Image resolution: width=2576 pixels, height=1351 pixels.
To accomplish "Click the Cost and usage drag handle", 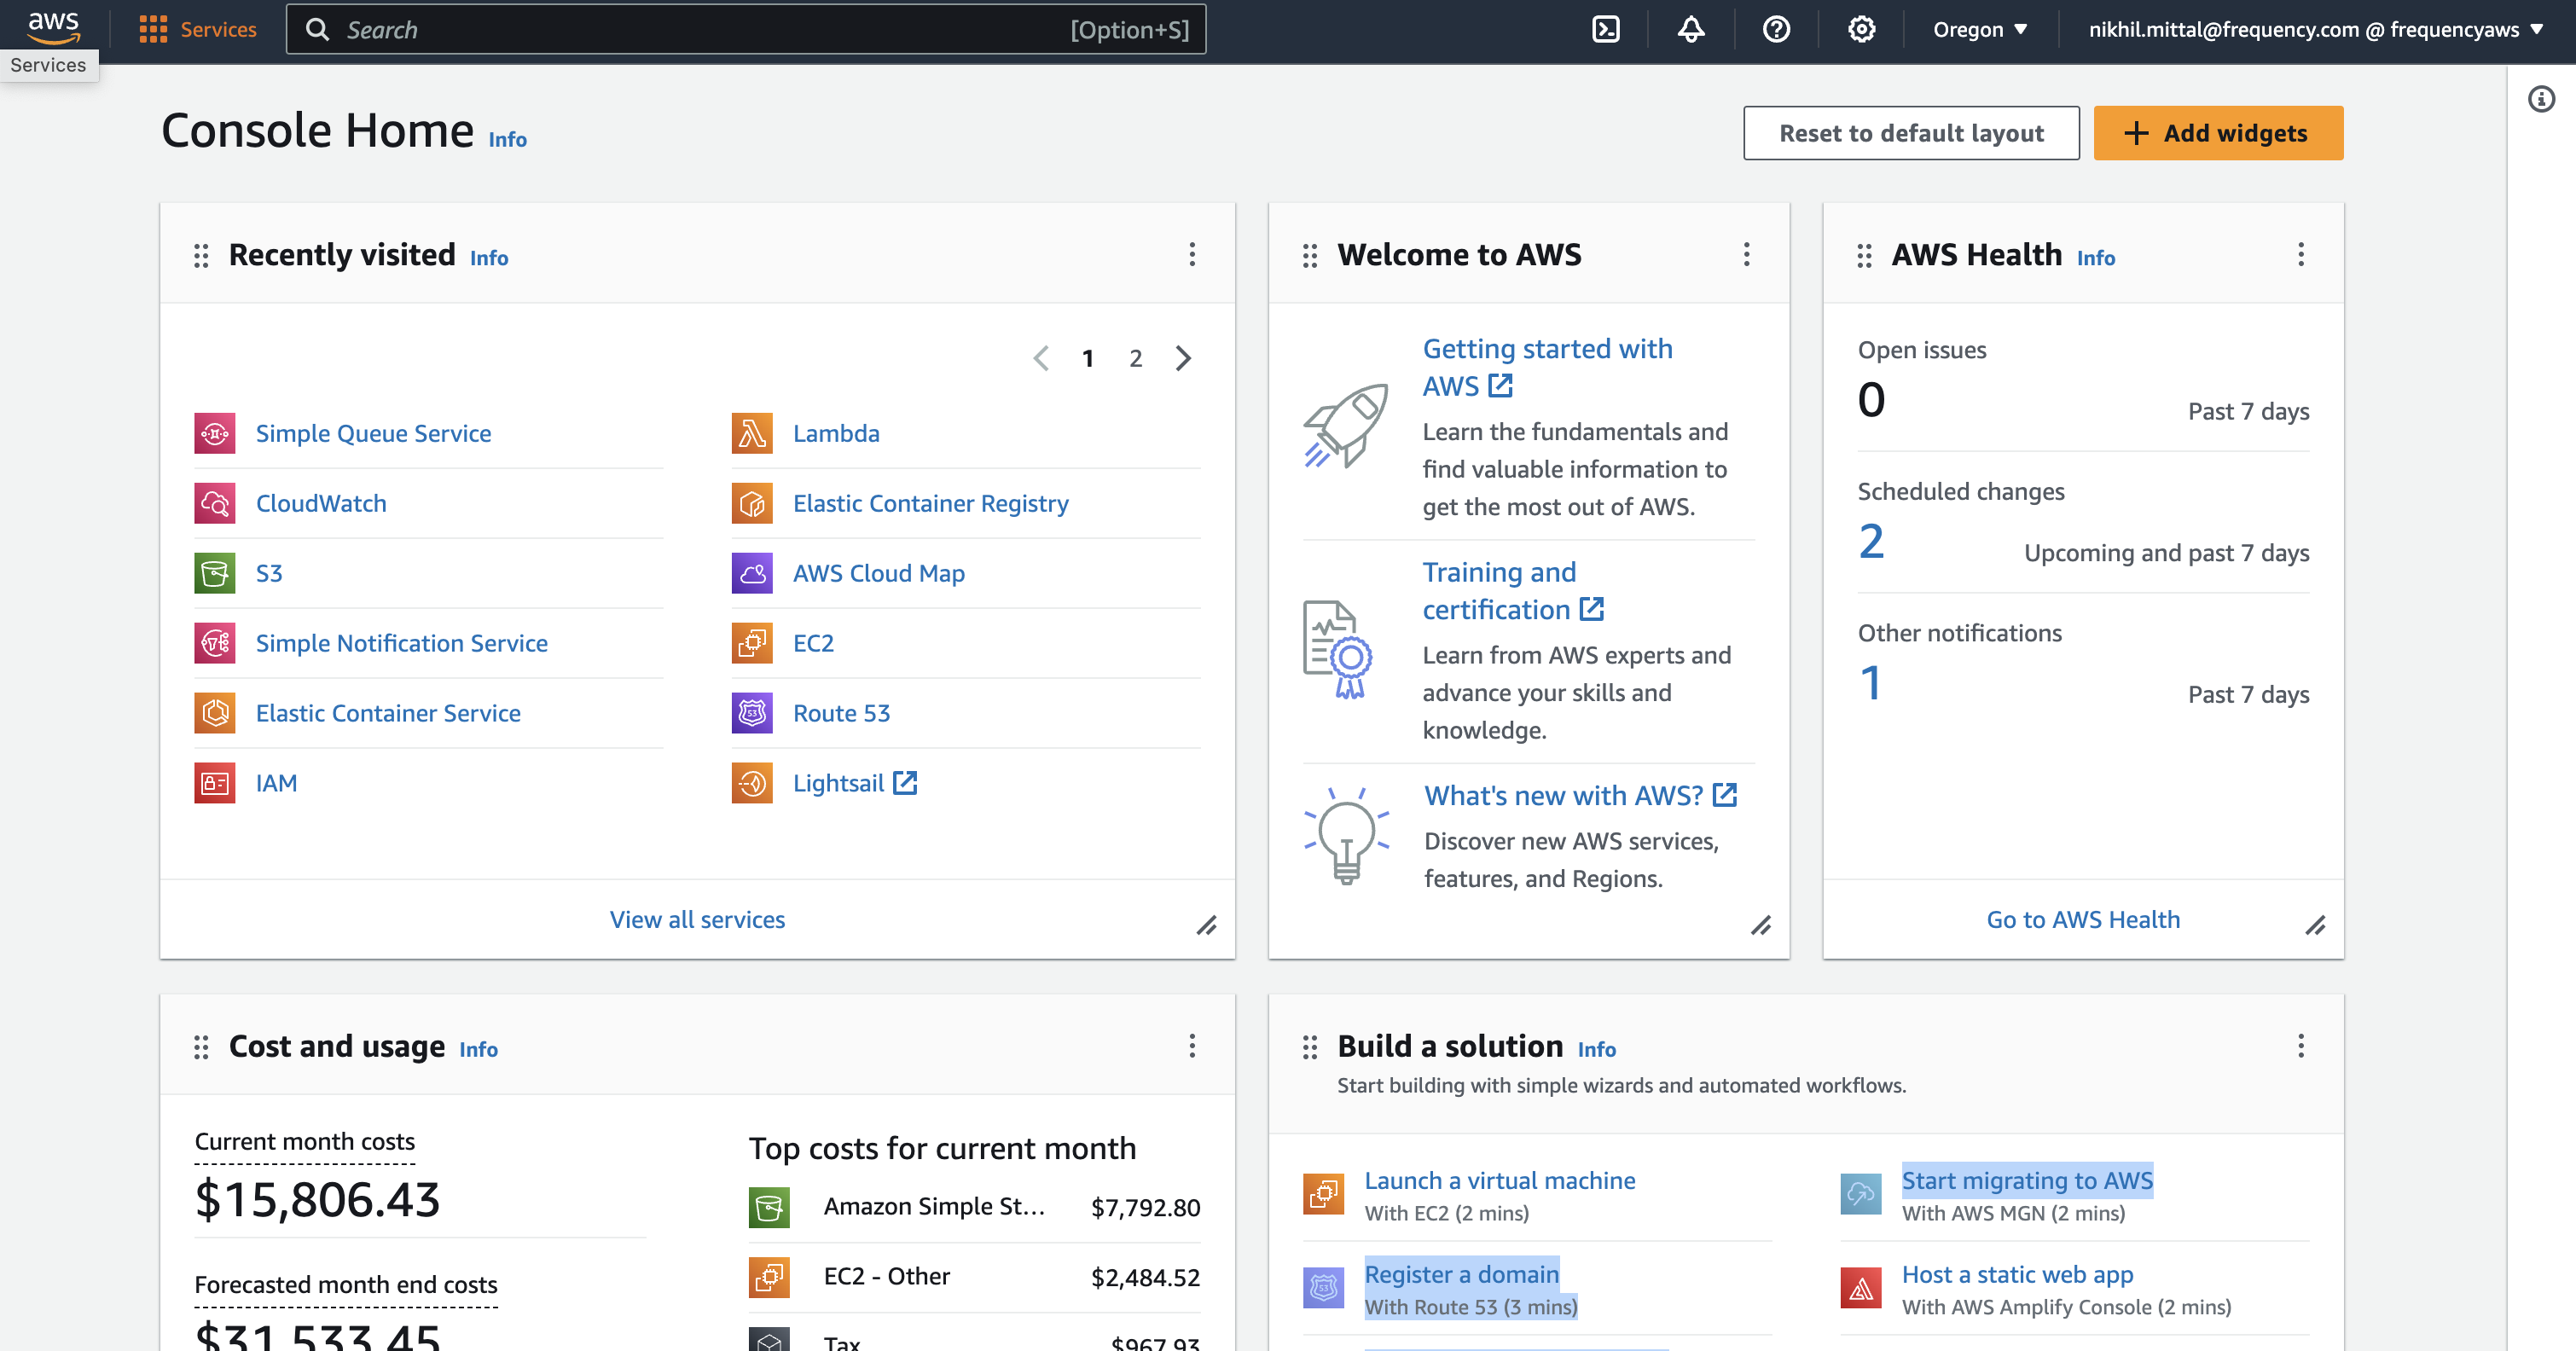I will point(201,1047).
